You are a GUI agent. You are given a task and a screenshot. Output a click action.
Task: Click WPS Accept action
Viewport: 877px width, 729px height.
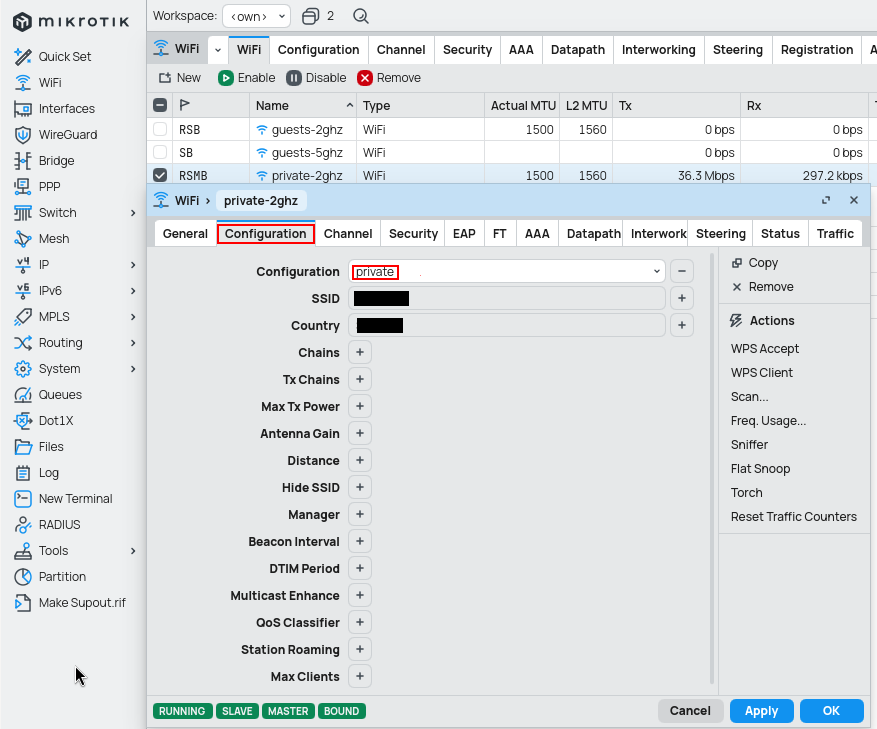point(765,349)
